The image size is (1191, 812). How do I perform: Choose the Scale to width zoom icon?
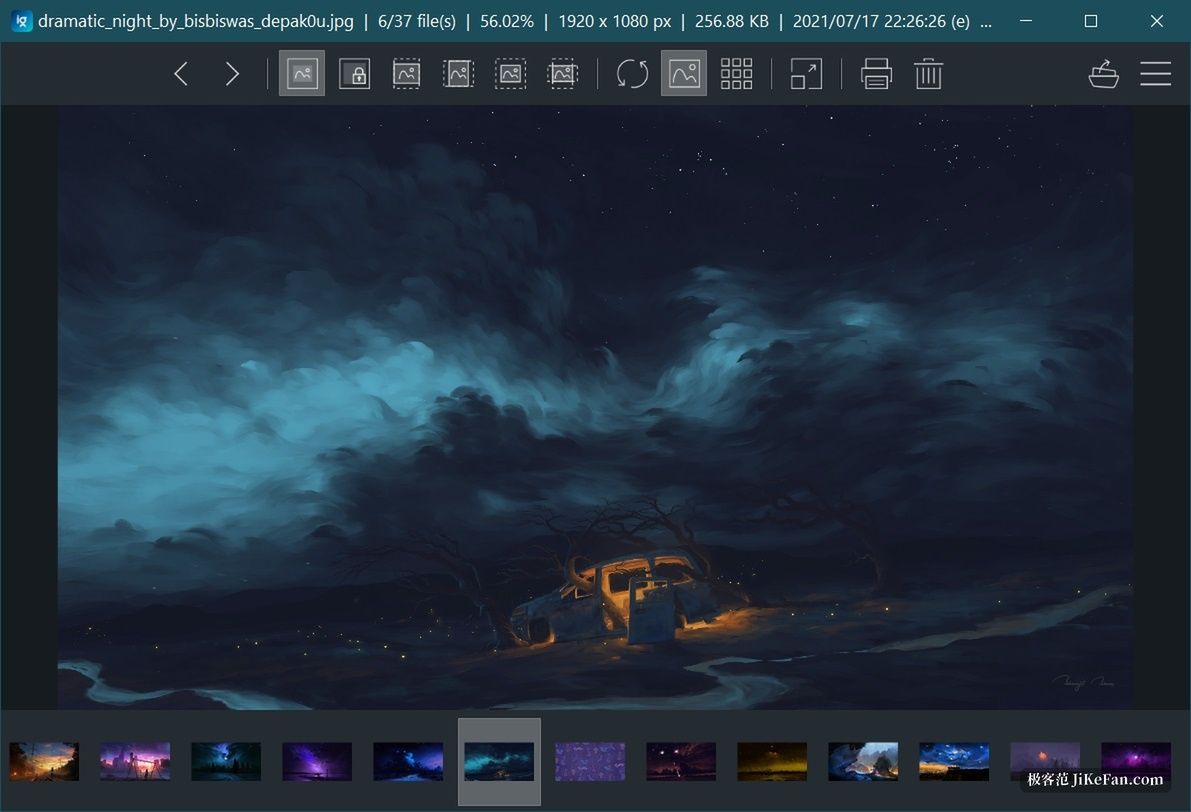406,74
